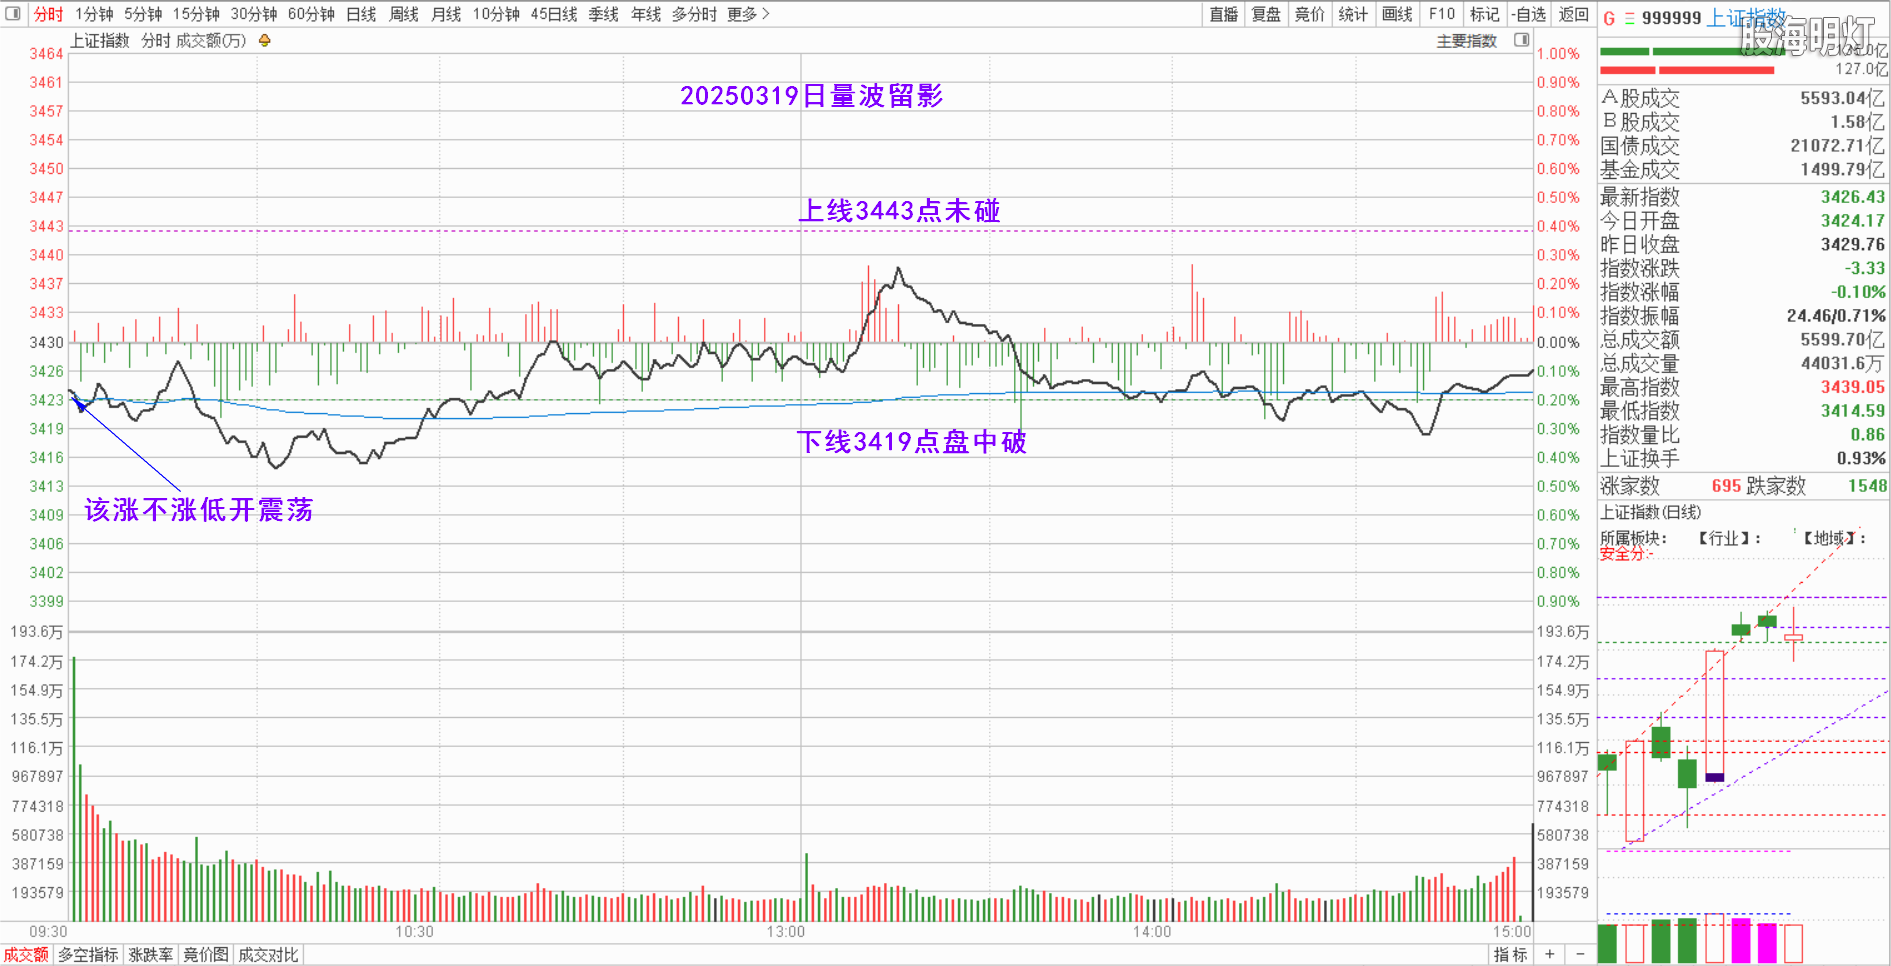This screenshot has height=966, width=1891.
Task: Click the 上证指数 title link
Action: [1746, 18]
